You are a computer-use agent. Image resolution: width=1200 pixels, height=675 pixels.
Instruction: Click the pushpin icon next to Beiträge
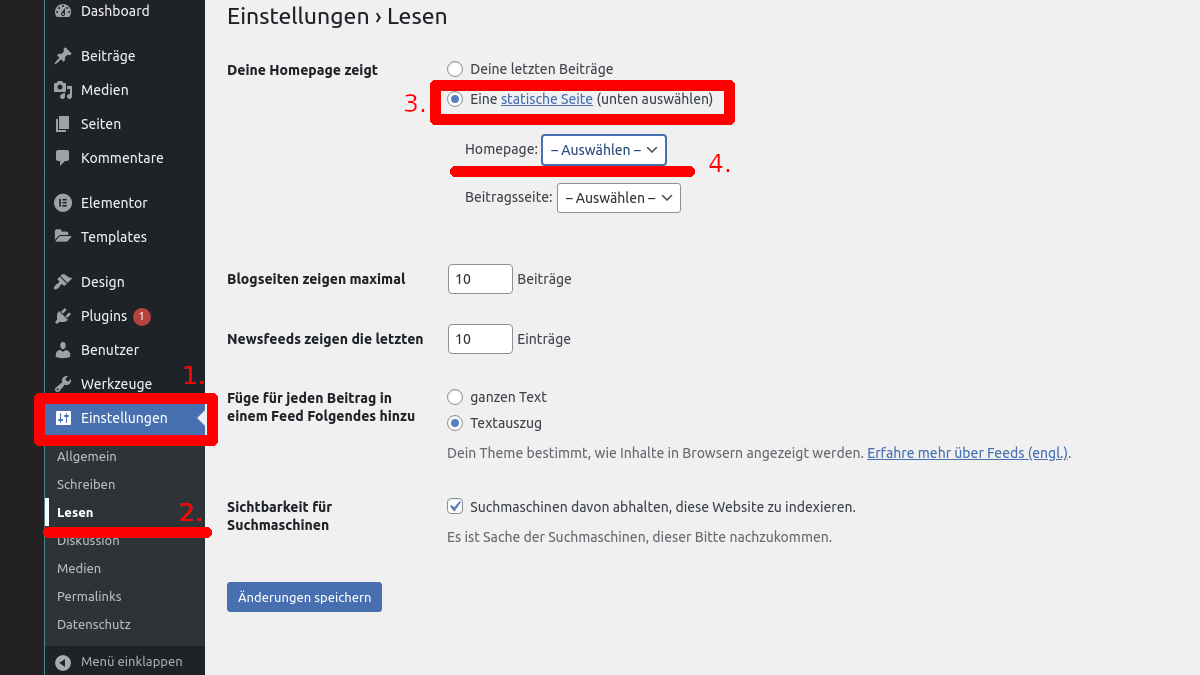pyautogui.click(x=63, y=56)
